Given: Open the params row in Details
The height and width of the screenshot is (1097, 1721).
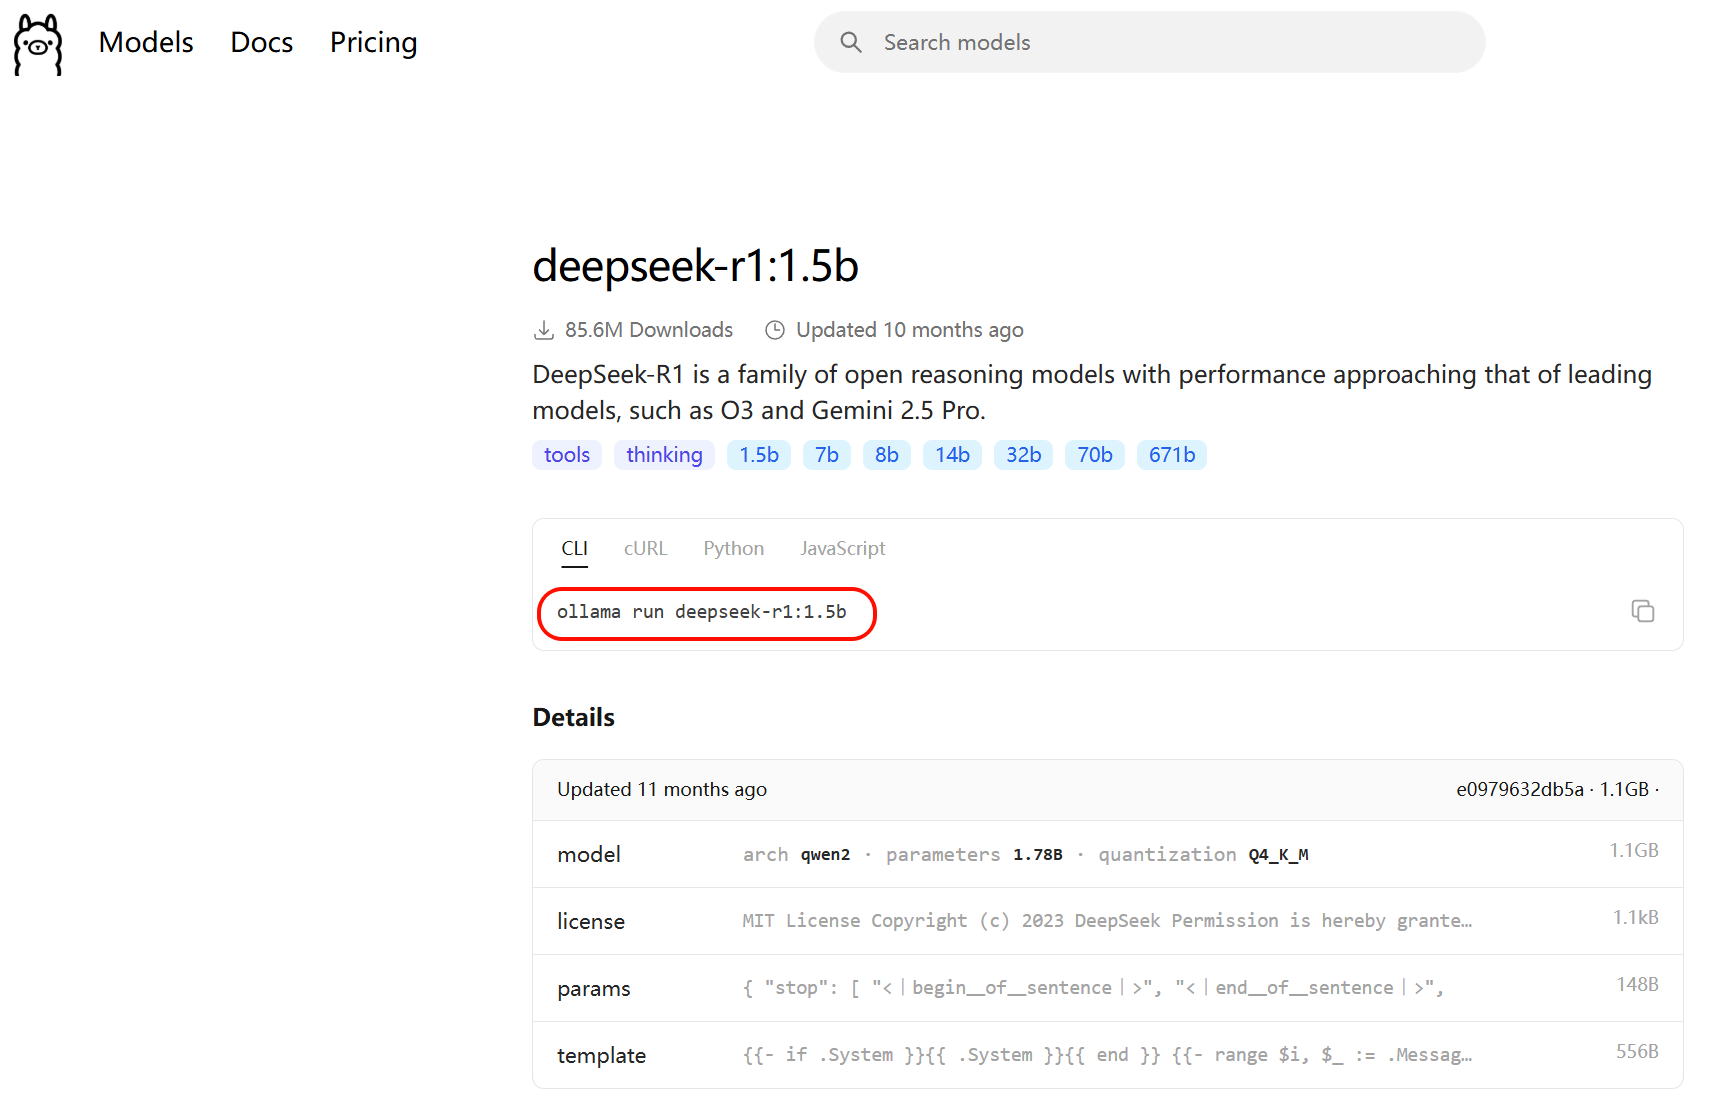Looking at the screenshot, I should [x=1108, y=988].
